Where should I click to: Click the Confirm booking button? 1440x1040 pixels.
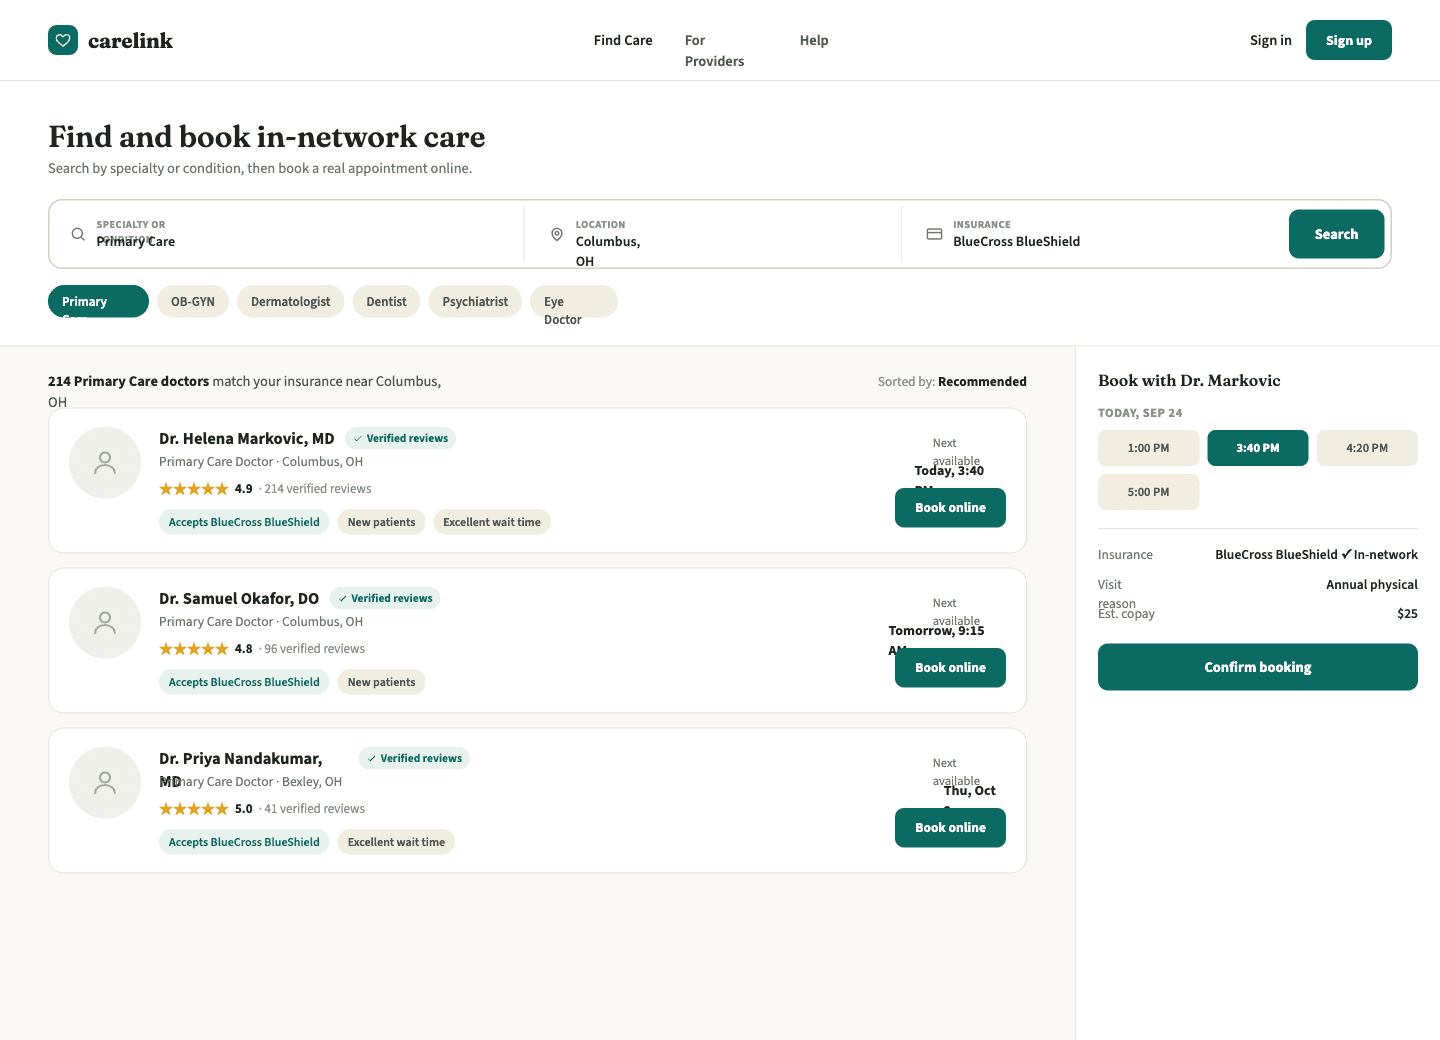[1257, 667]
